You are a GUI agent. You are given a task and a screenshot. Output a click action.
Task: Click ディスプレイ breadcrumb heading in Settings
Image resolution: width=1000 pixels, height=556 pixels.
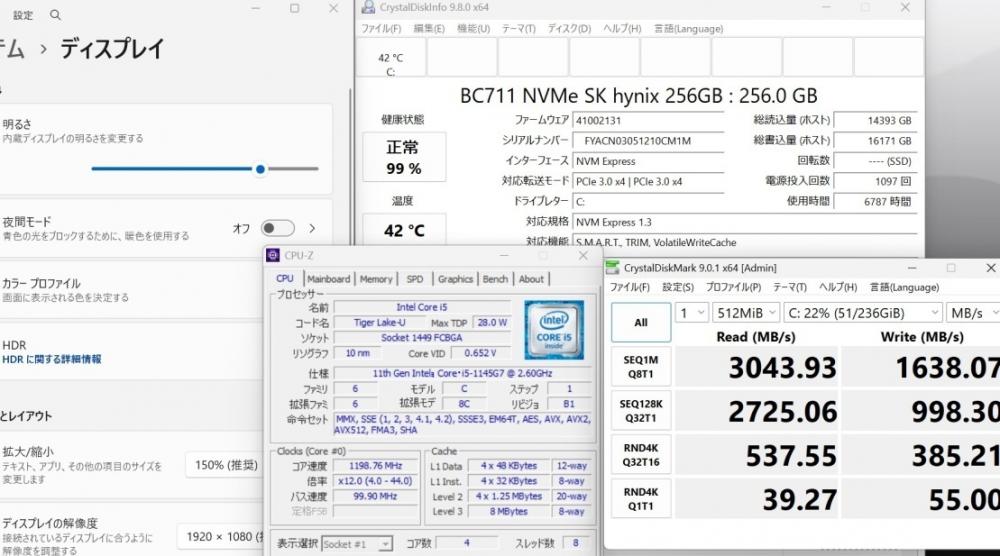coord(112,49)
